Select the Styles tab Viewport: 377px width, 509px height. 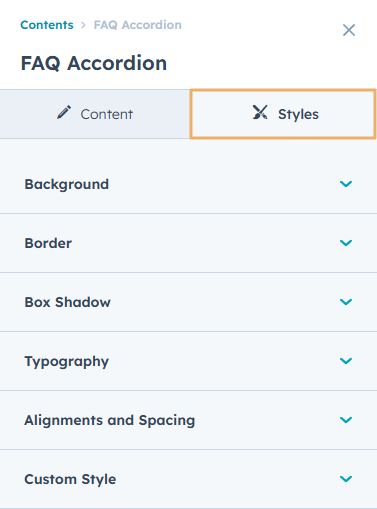click(x=283, y=114)
